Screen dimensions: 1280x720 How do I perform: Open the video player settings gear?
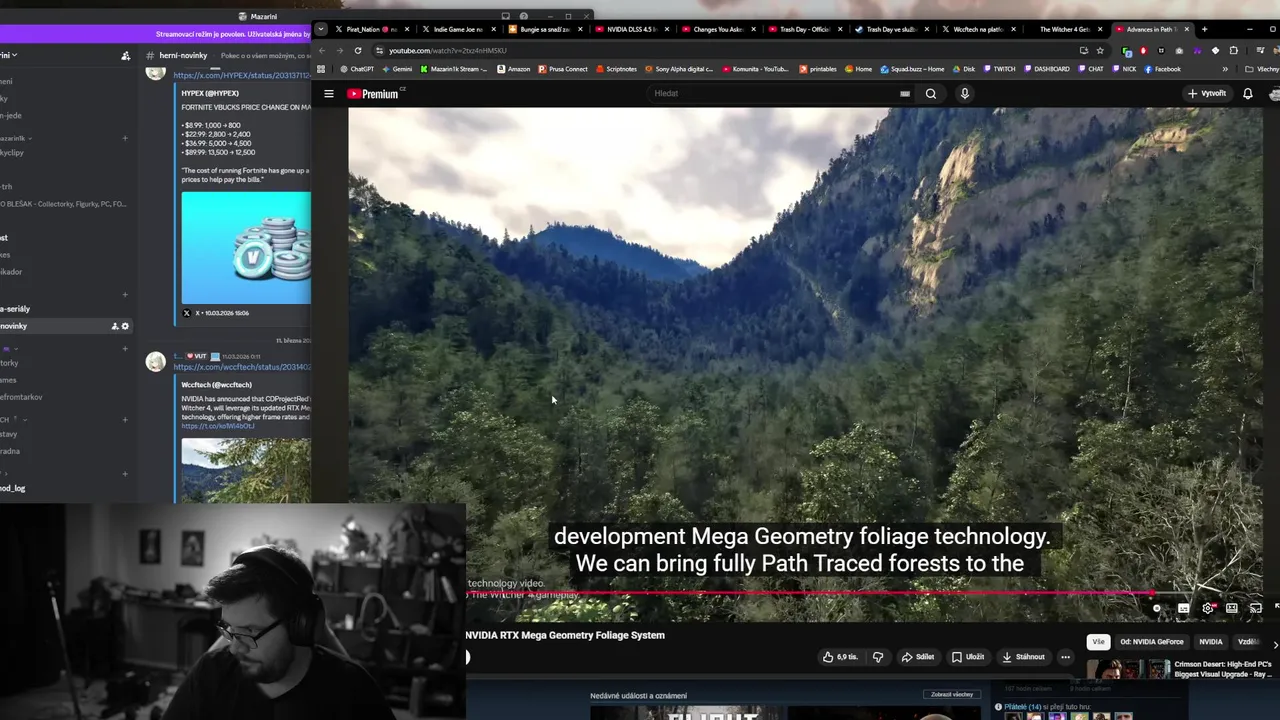tap(1208, 608)
